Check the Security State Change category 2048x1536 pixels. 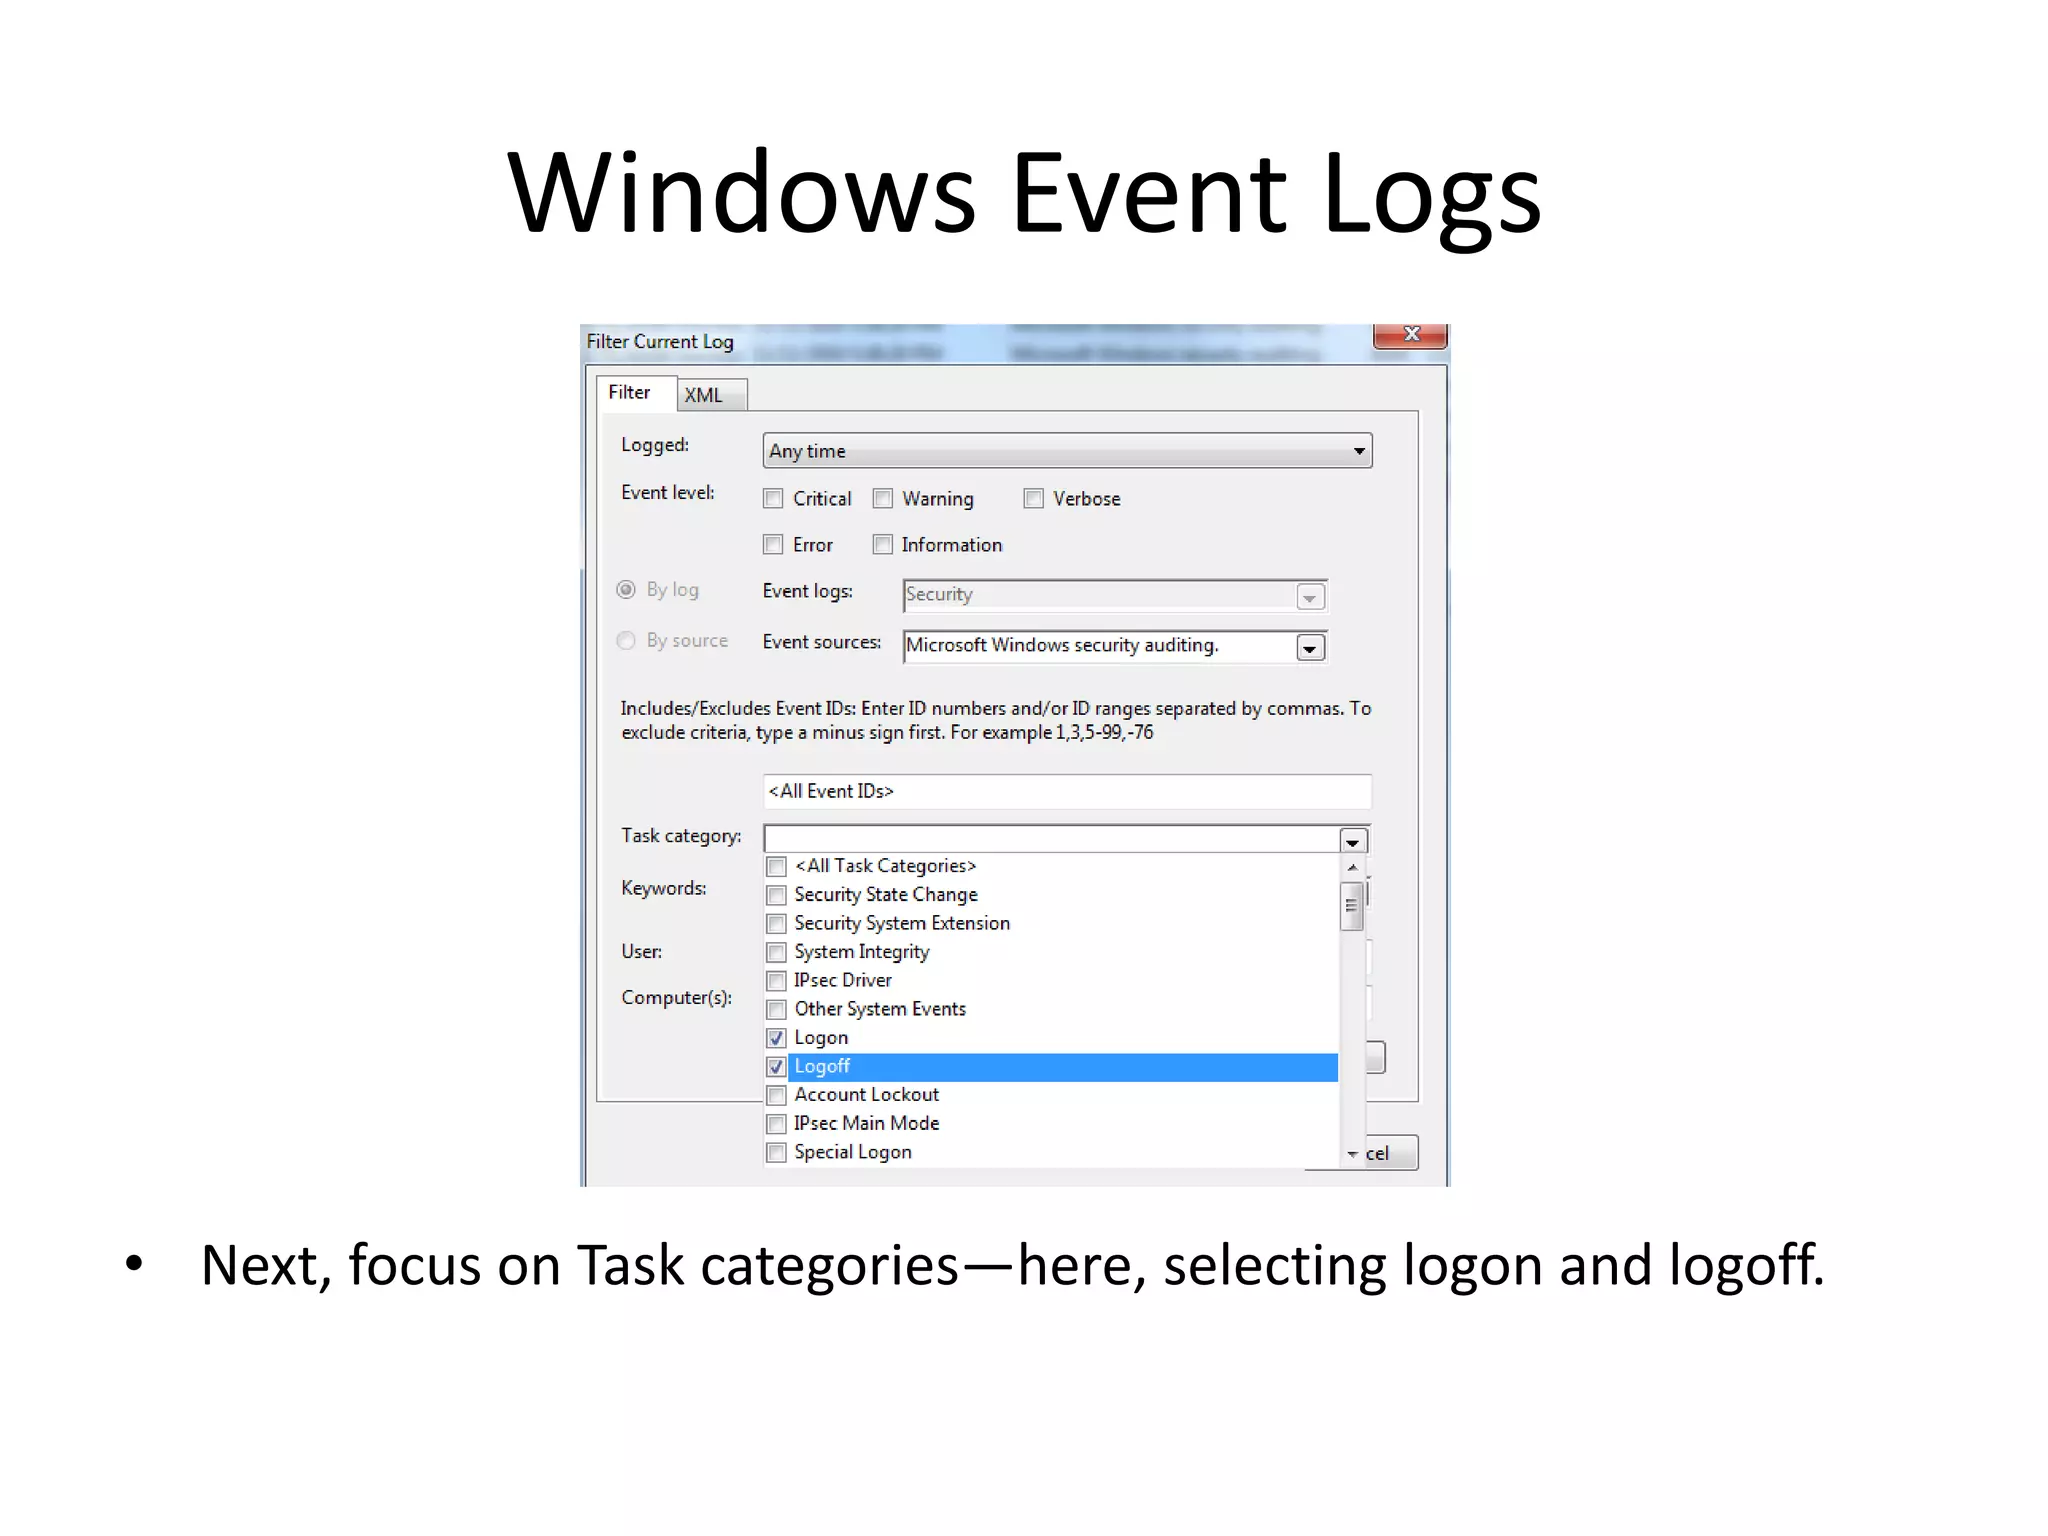776,895
